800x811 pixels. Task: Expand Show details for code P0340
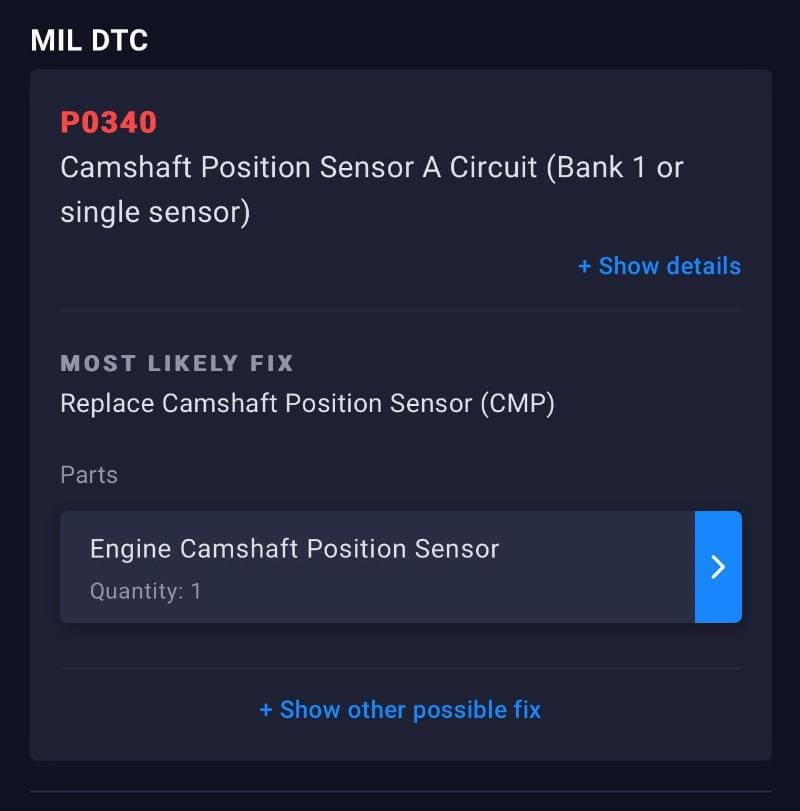tap(659, 266)
